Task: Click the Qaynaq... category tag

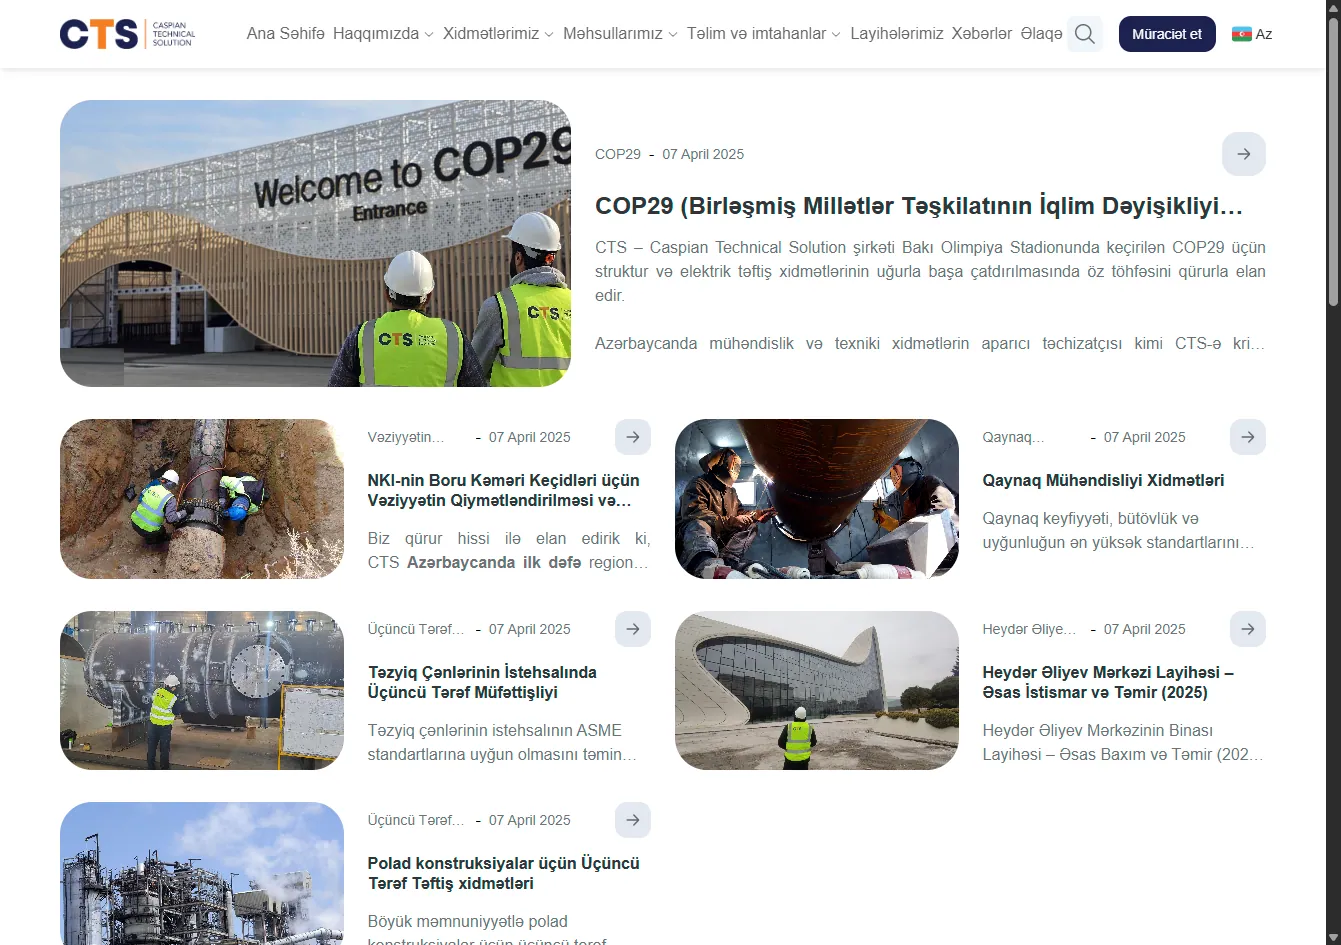Action: pyautogui.click(x=1013, y=437)
